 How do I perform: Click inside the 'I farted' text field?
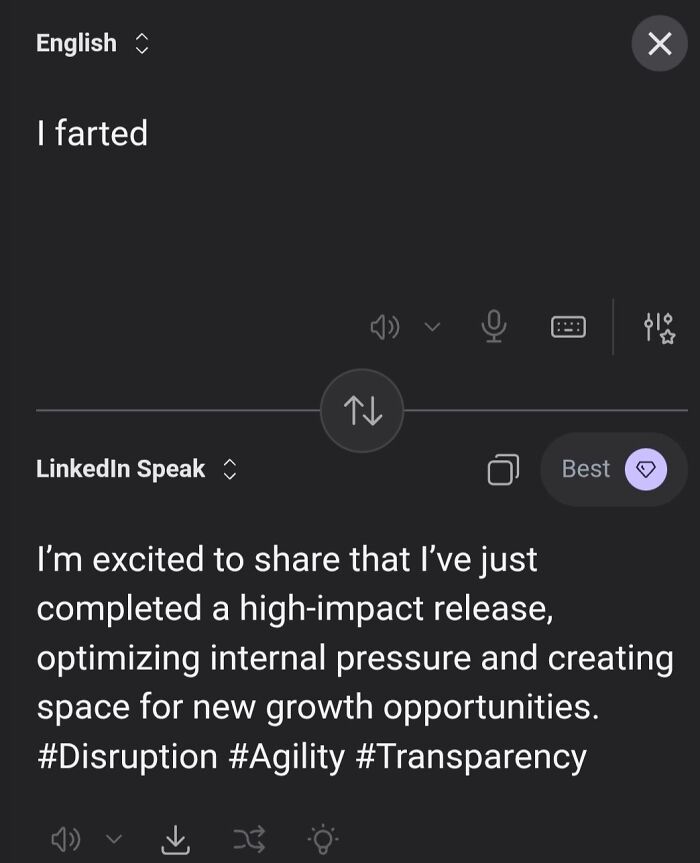[x=93, y=133]
